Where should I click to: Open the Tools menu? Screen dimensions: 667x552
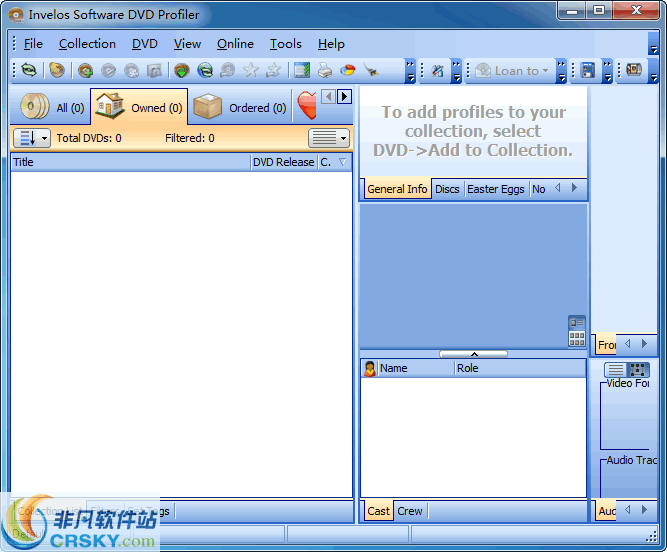(285, 44)
